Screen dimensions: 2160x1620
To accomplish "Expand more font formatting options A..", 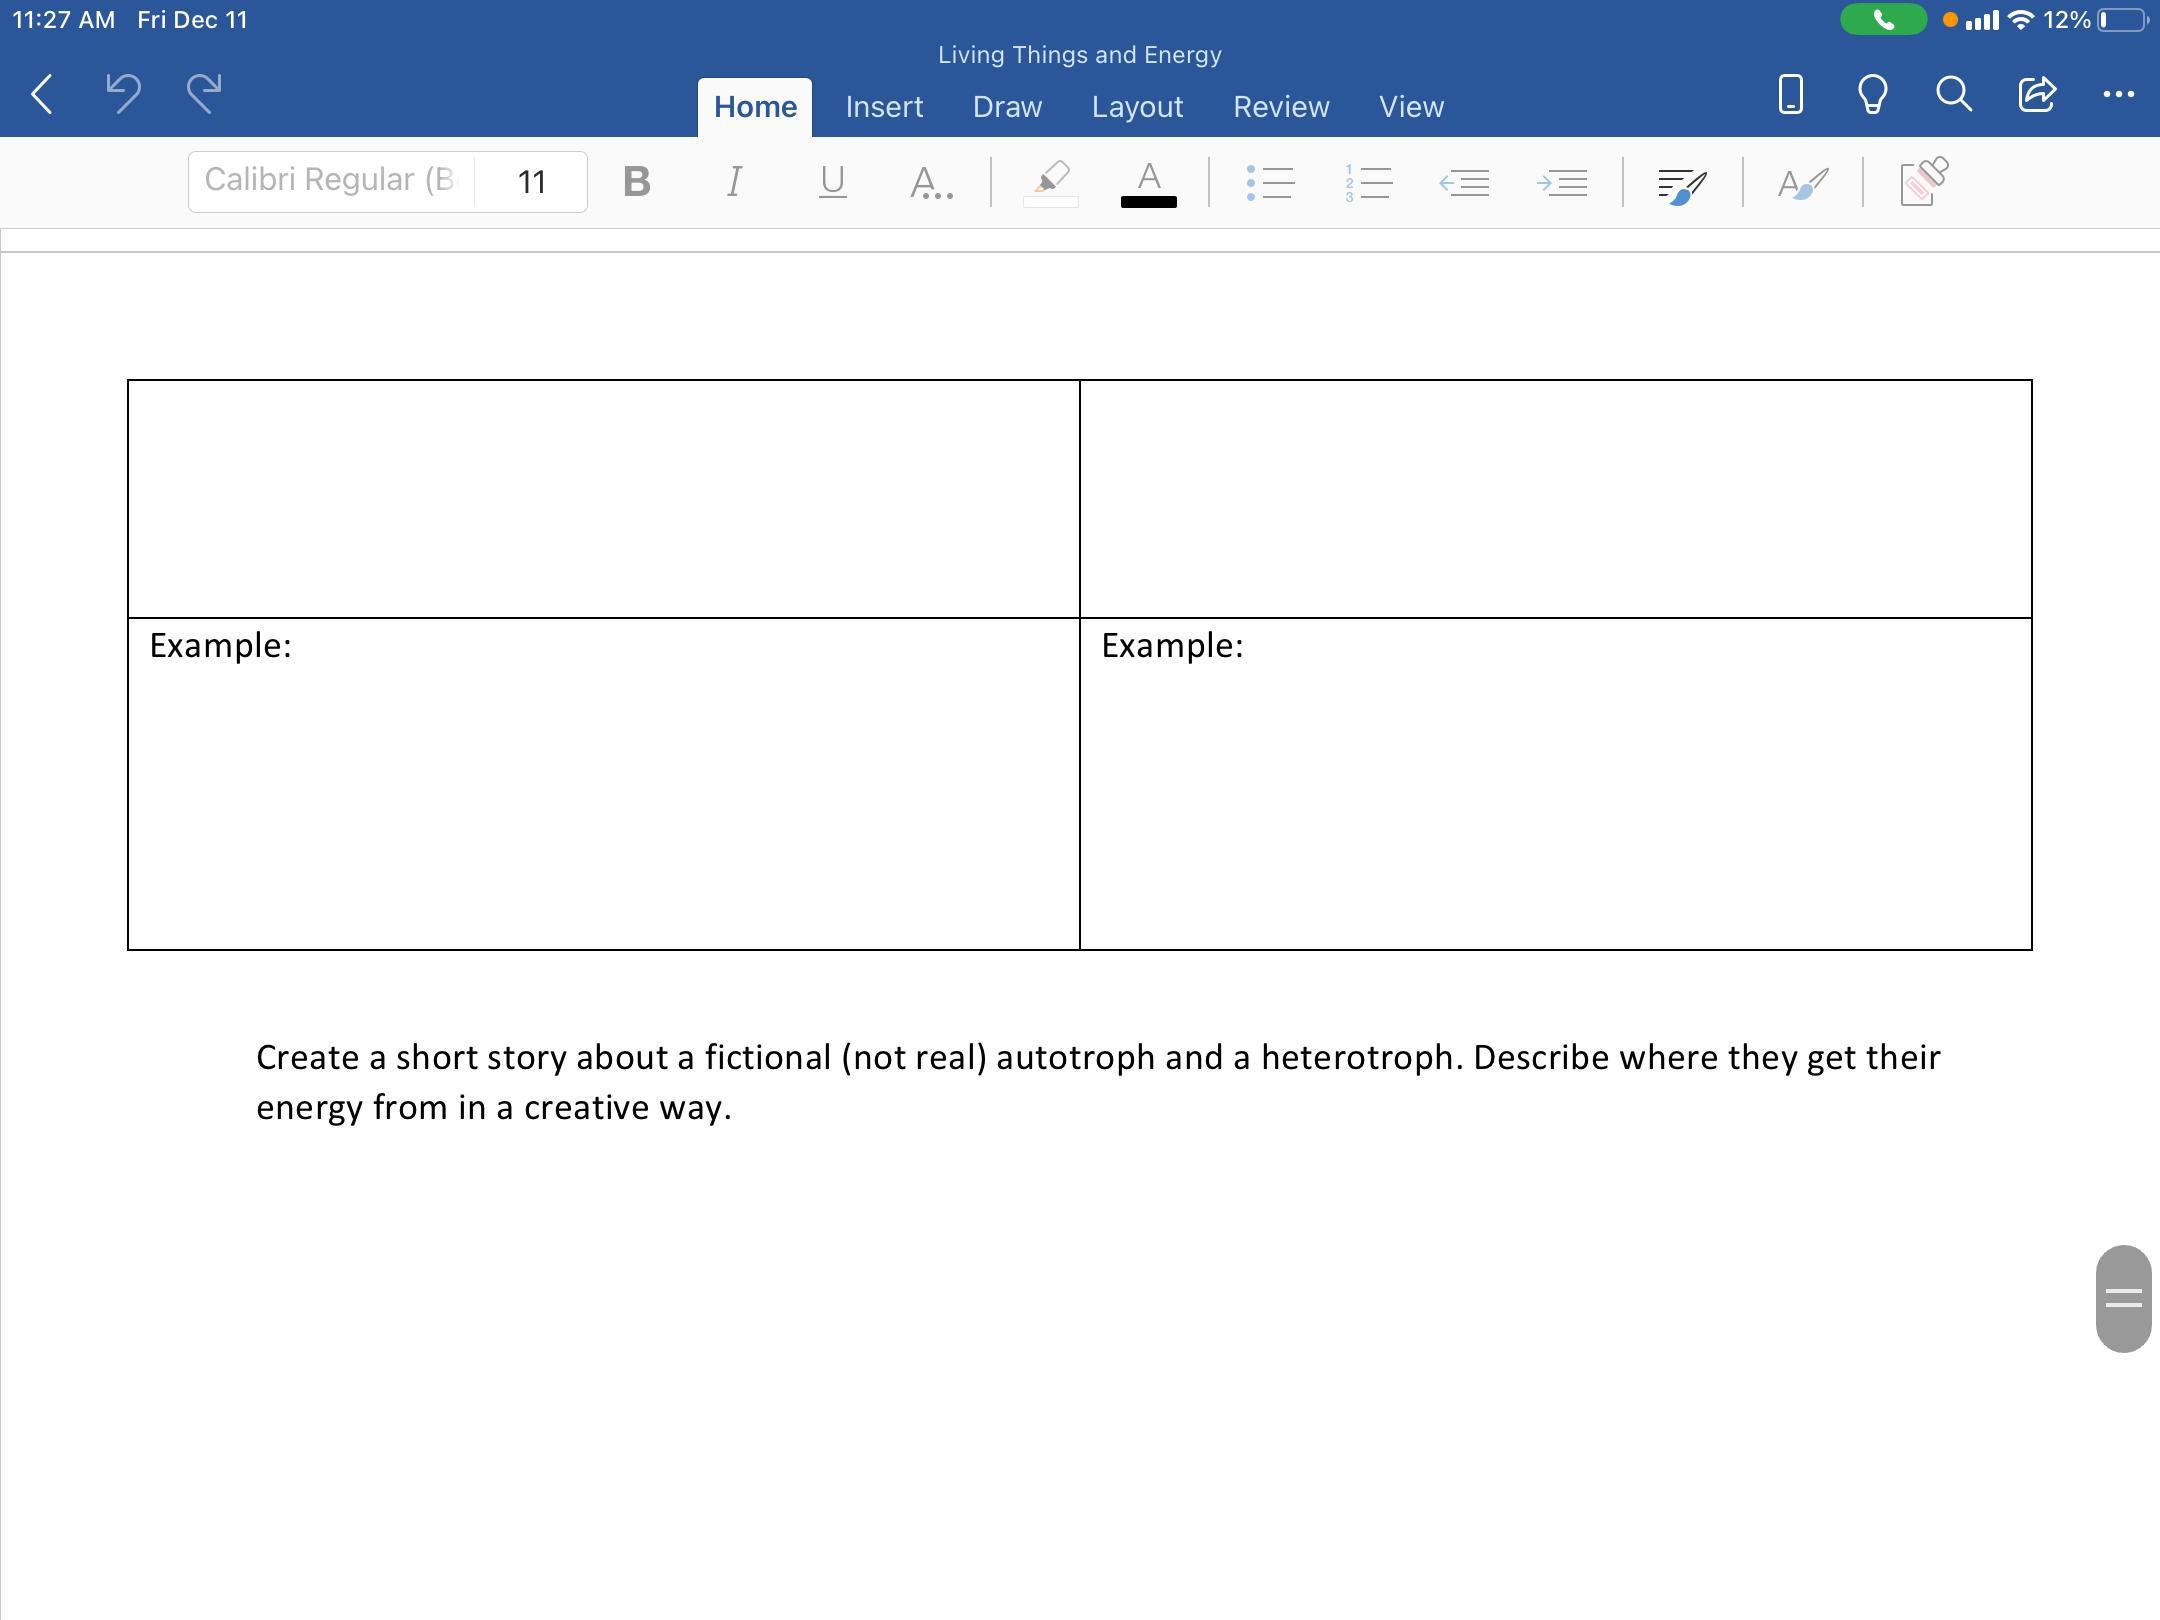I will pyautogui.click(x=931, y=183).
